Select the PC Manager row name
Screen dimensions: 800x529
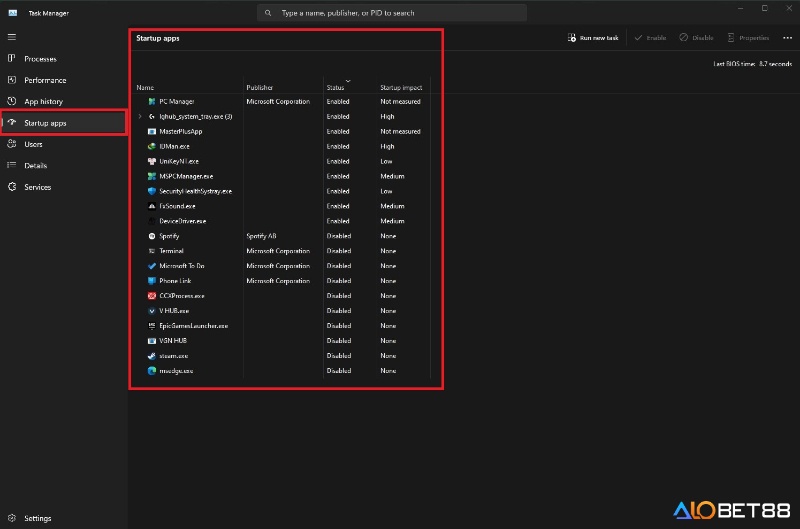[177, 102]
